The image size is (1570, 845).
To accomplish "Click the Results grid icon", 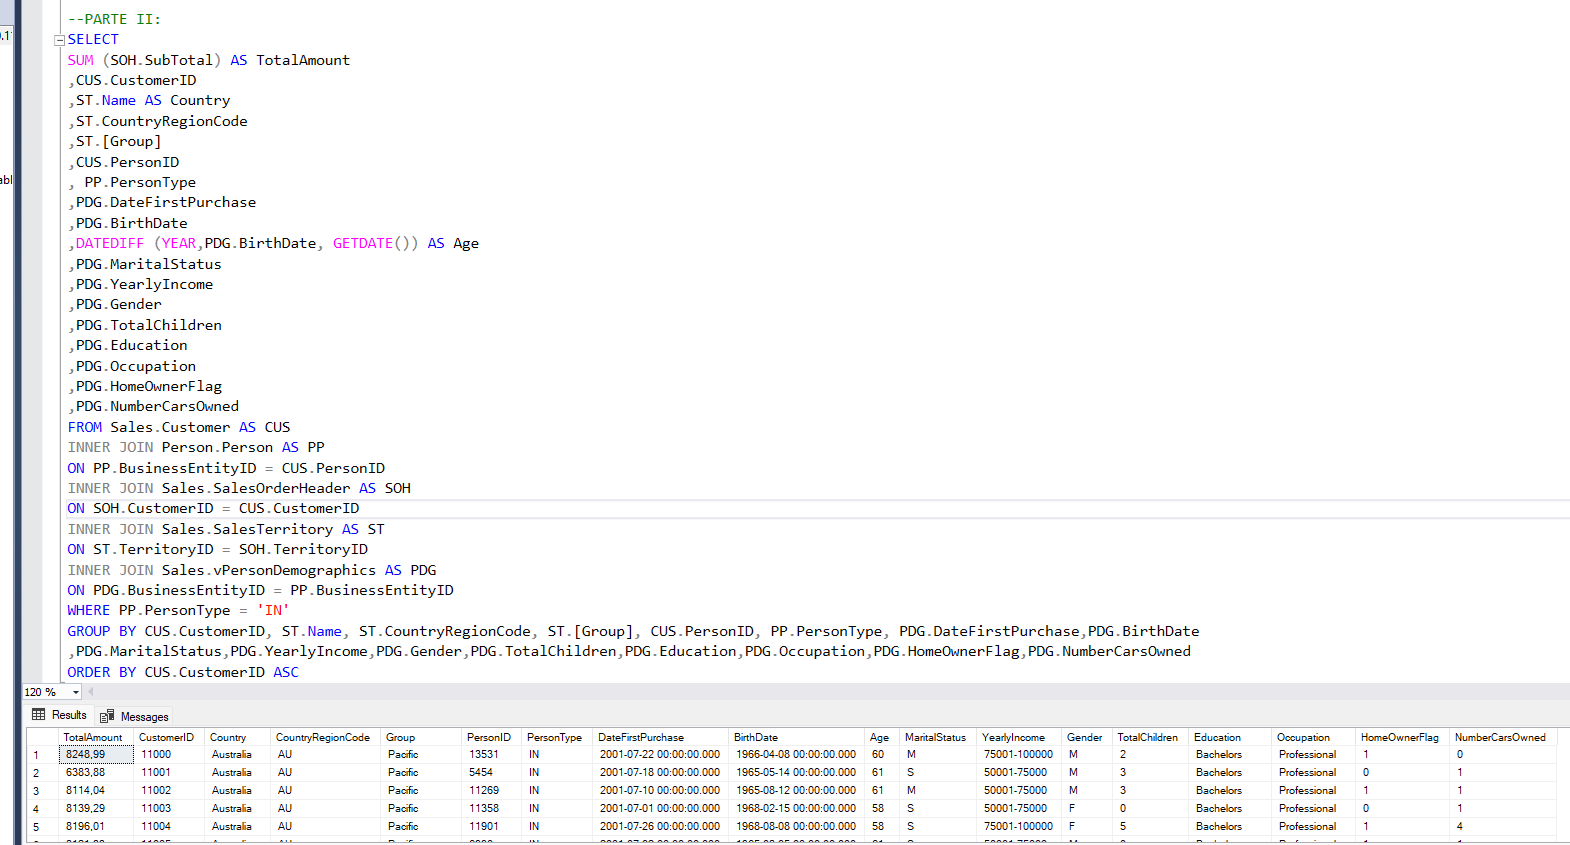I will 39,715.
